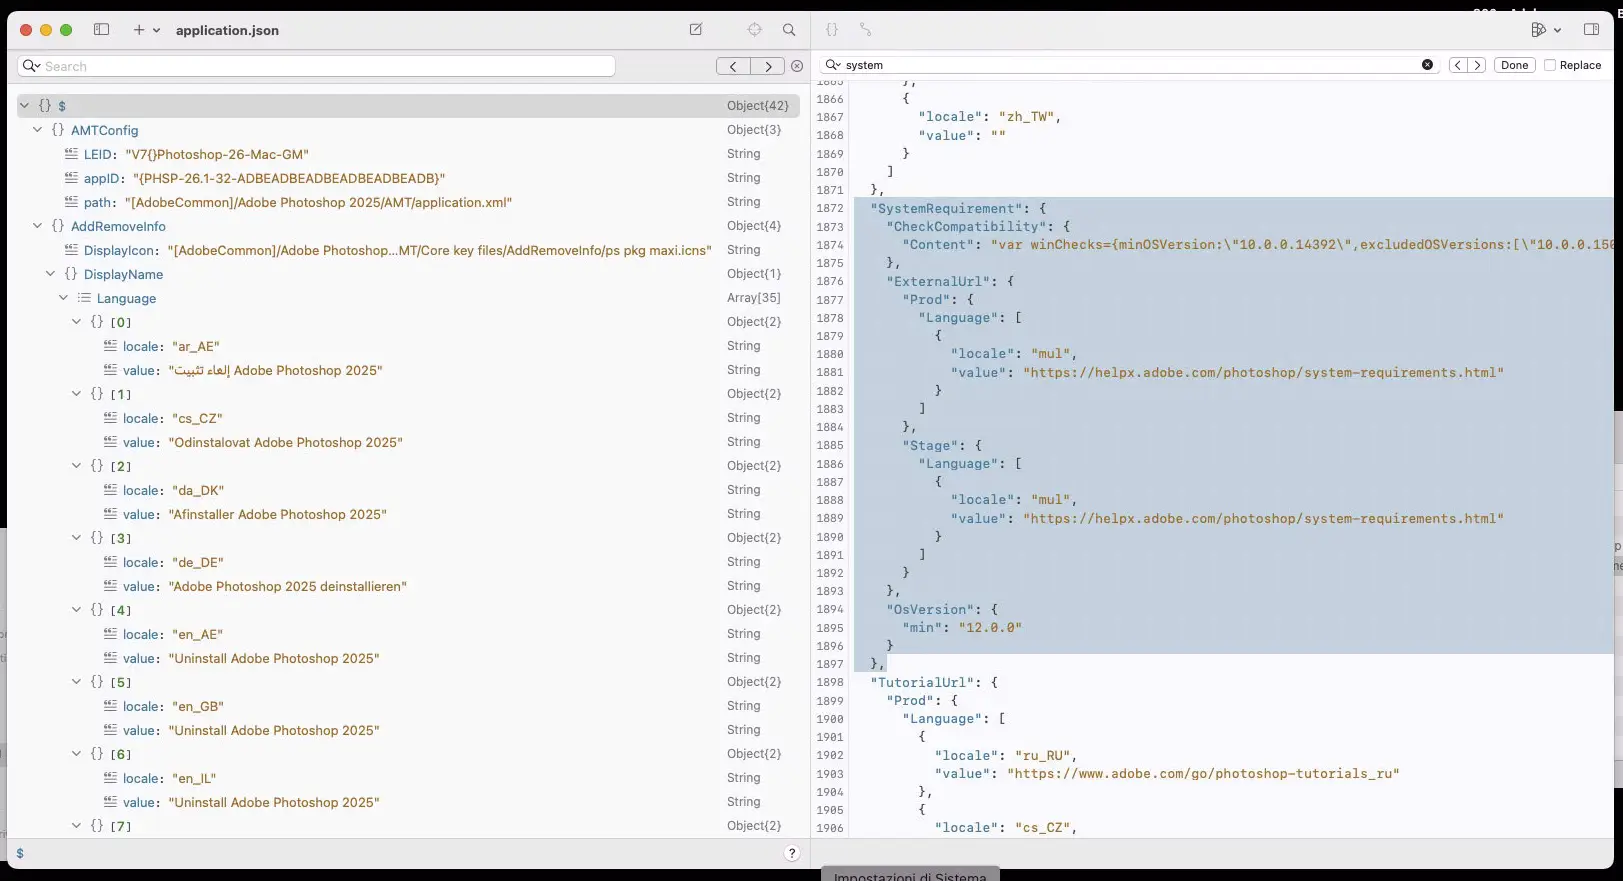Viewport: 1623px width, 881px height.
Task: Select locale "da_DK" row
Action: pyautogui.click(x=408, y=490)
